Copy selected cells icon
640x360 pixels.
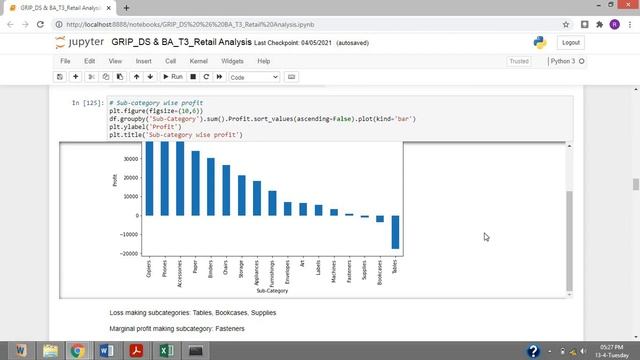[106, 77]
